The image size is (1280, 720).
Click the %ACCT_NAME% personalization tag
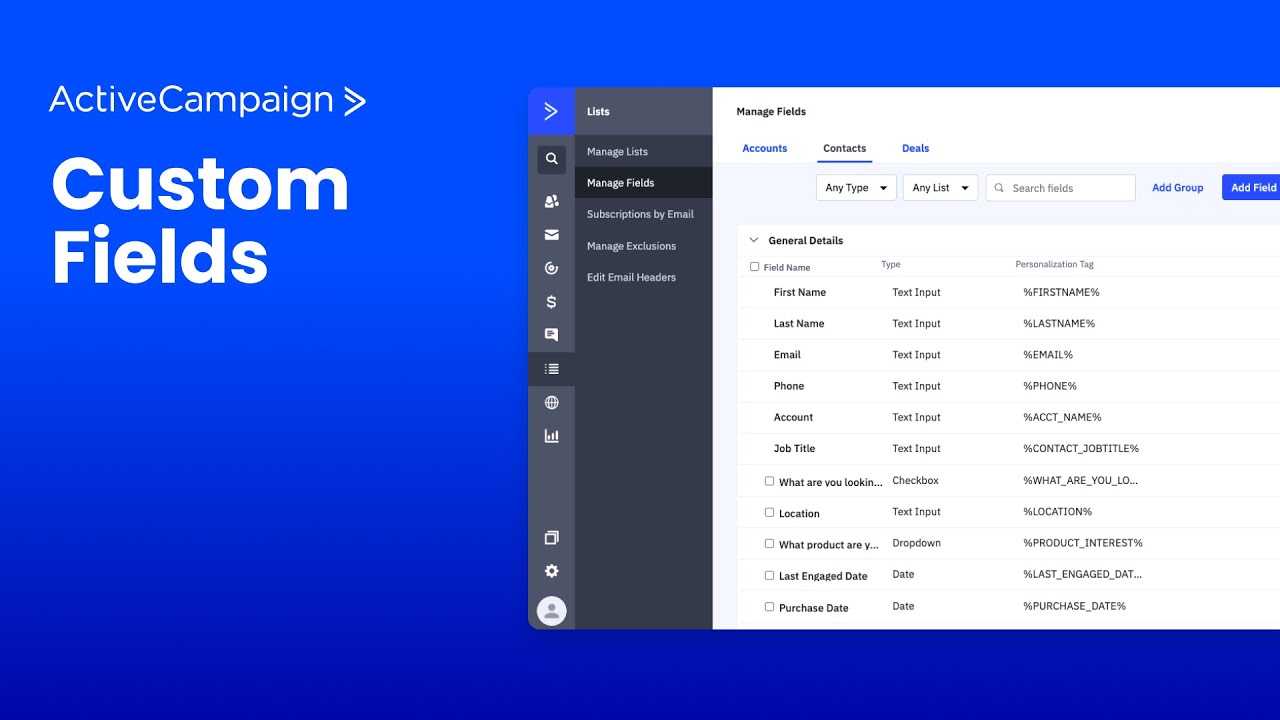(x=1062, y=417)
